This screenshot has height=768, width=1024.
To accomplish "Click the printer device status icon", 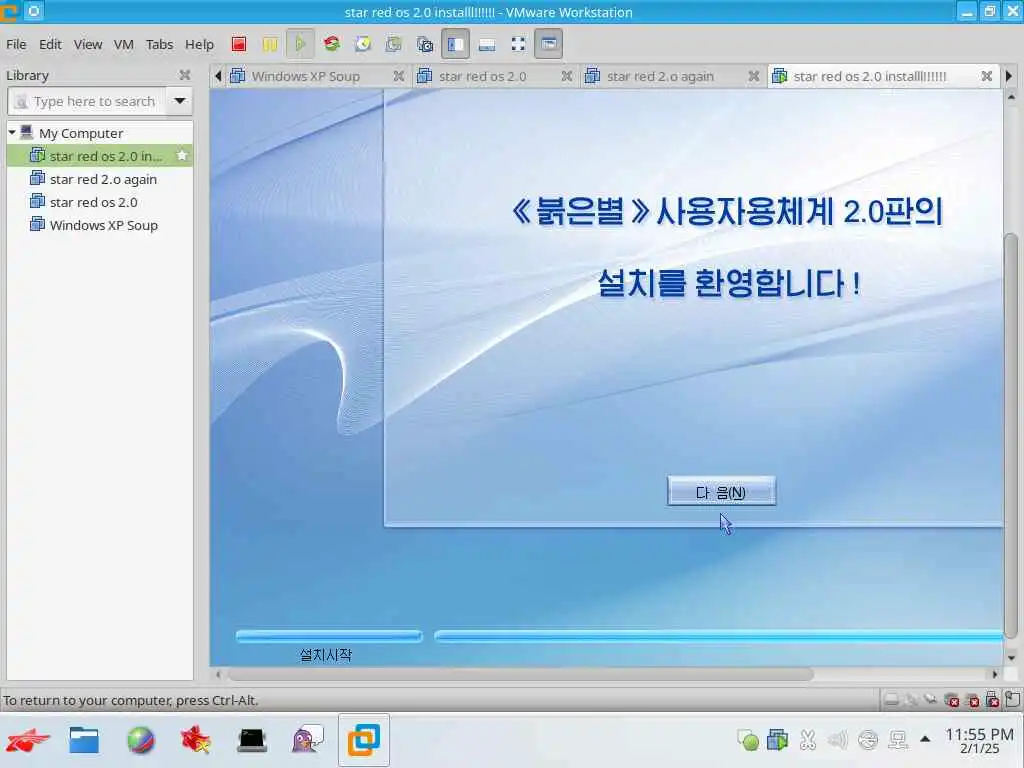I will (x=972, y=700).
